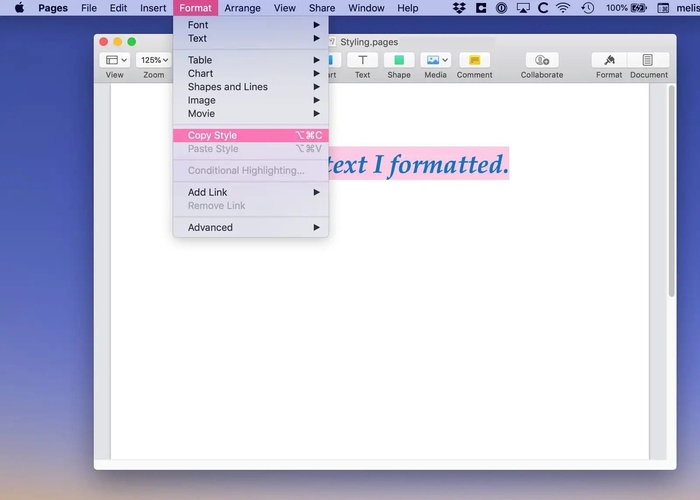
Task: Open the View options dropdown
Action: tap(115, 61)
